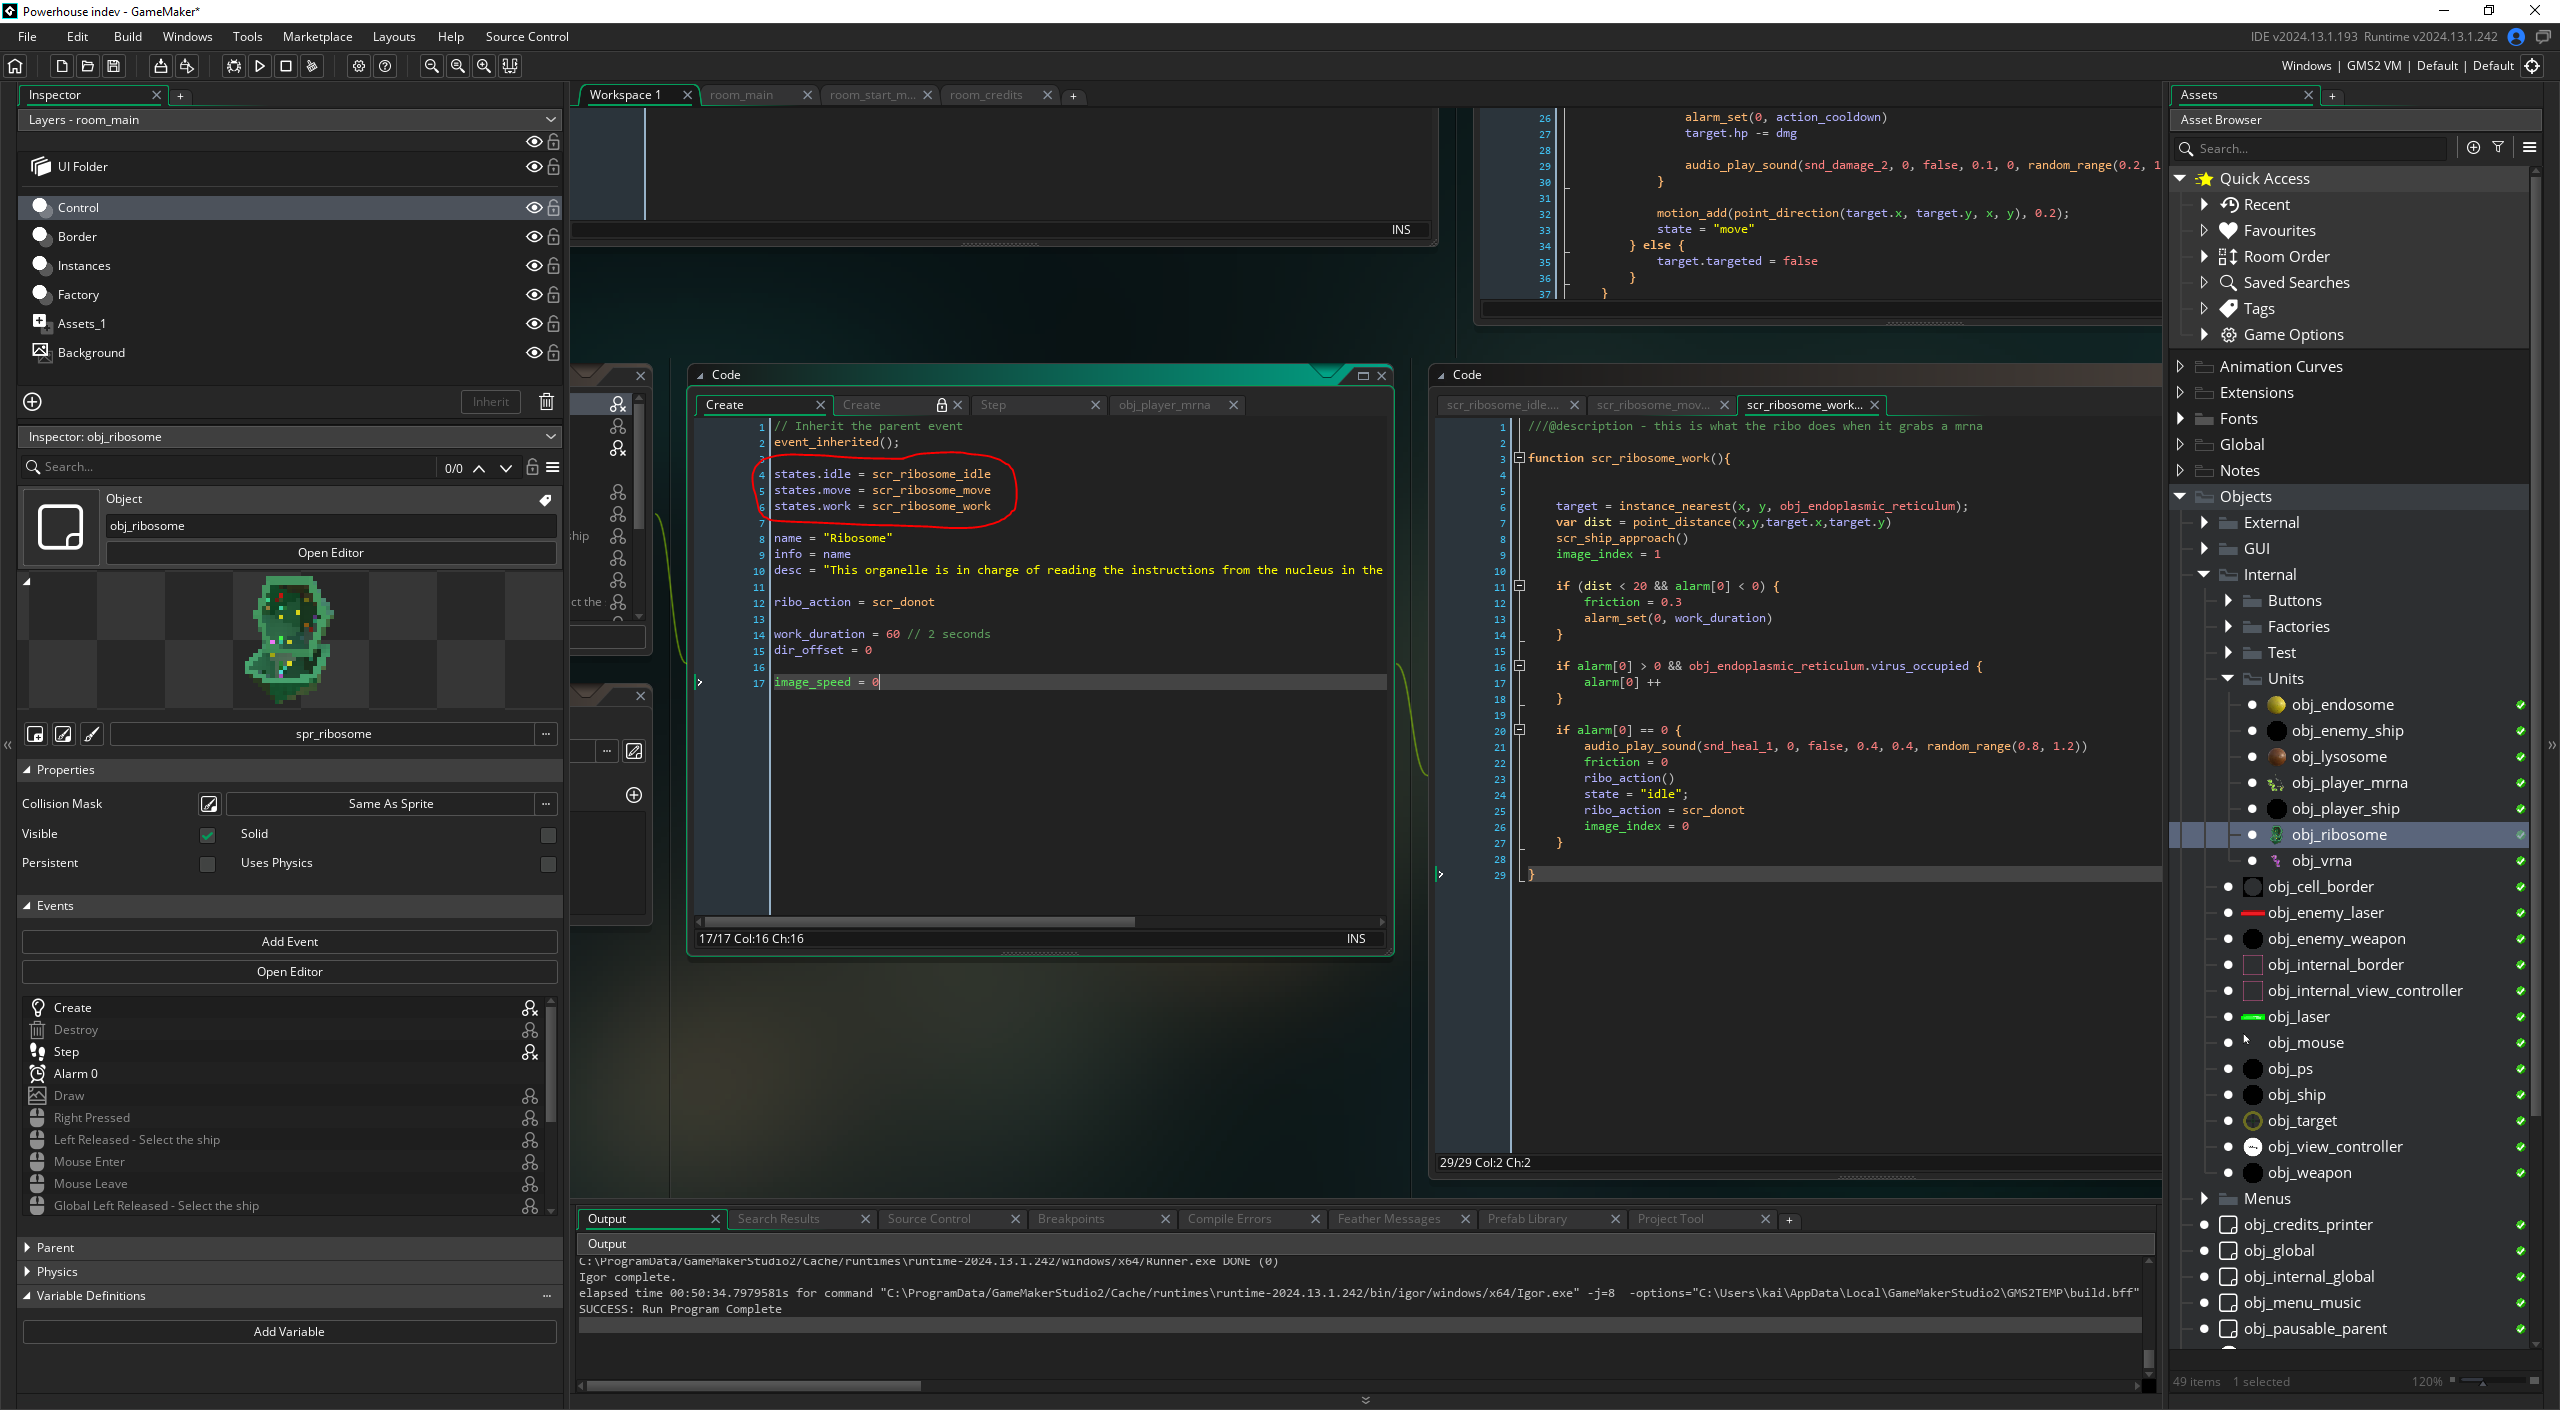Open Inspector: obj_ribosome dropdown
Image resolution: width=2560 pixels, height=1410 pixels.
290,437
